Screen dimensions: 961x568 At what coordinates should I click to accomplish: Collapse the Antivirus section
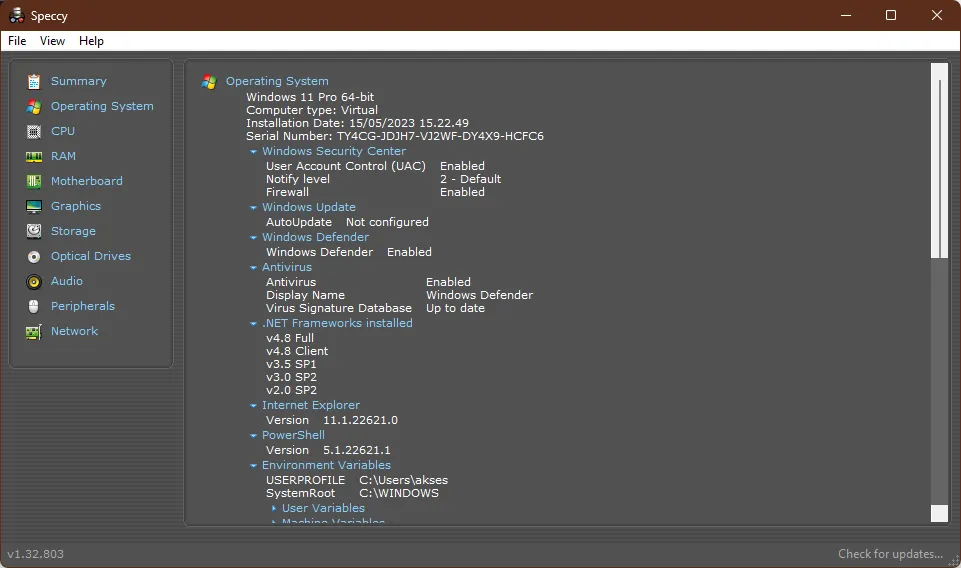(253, 268)
